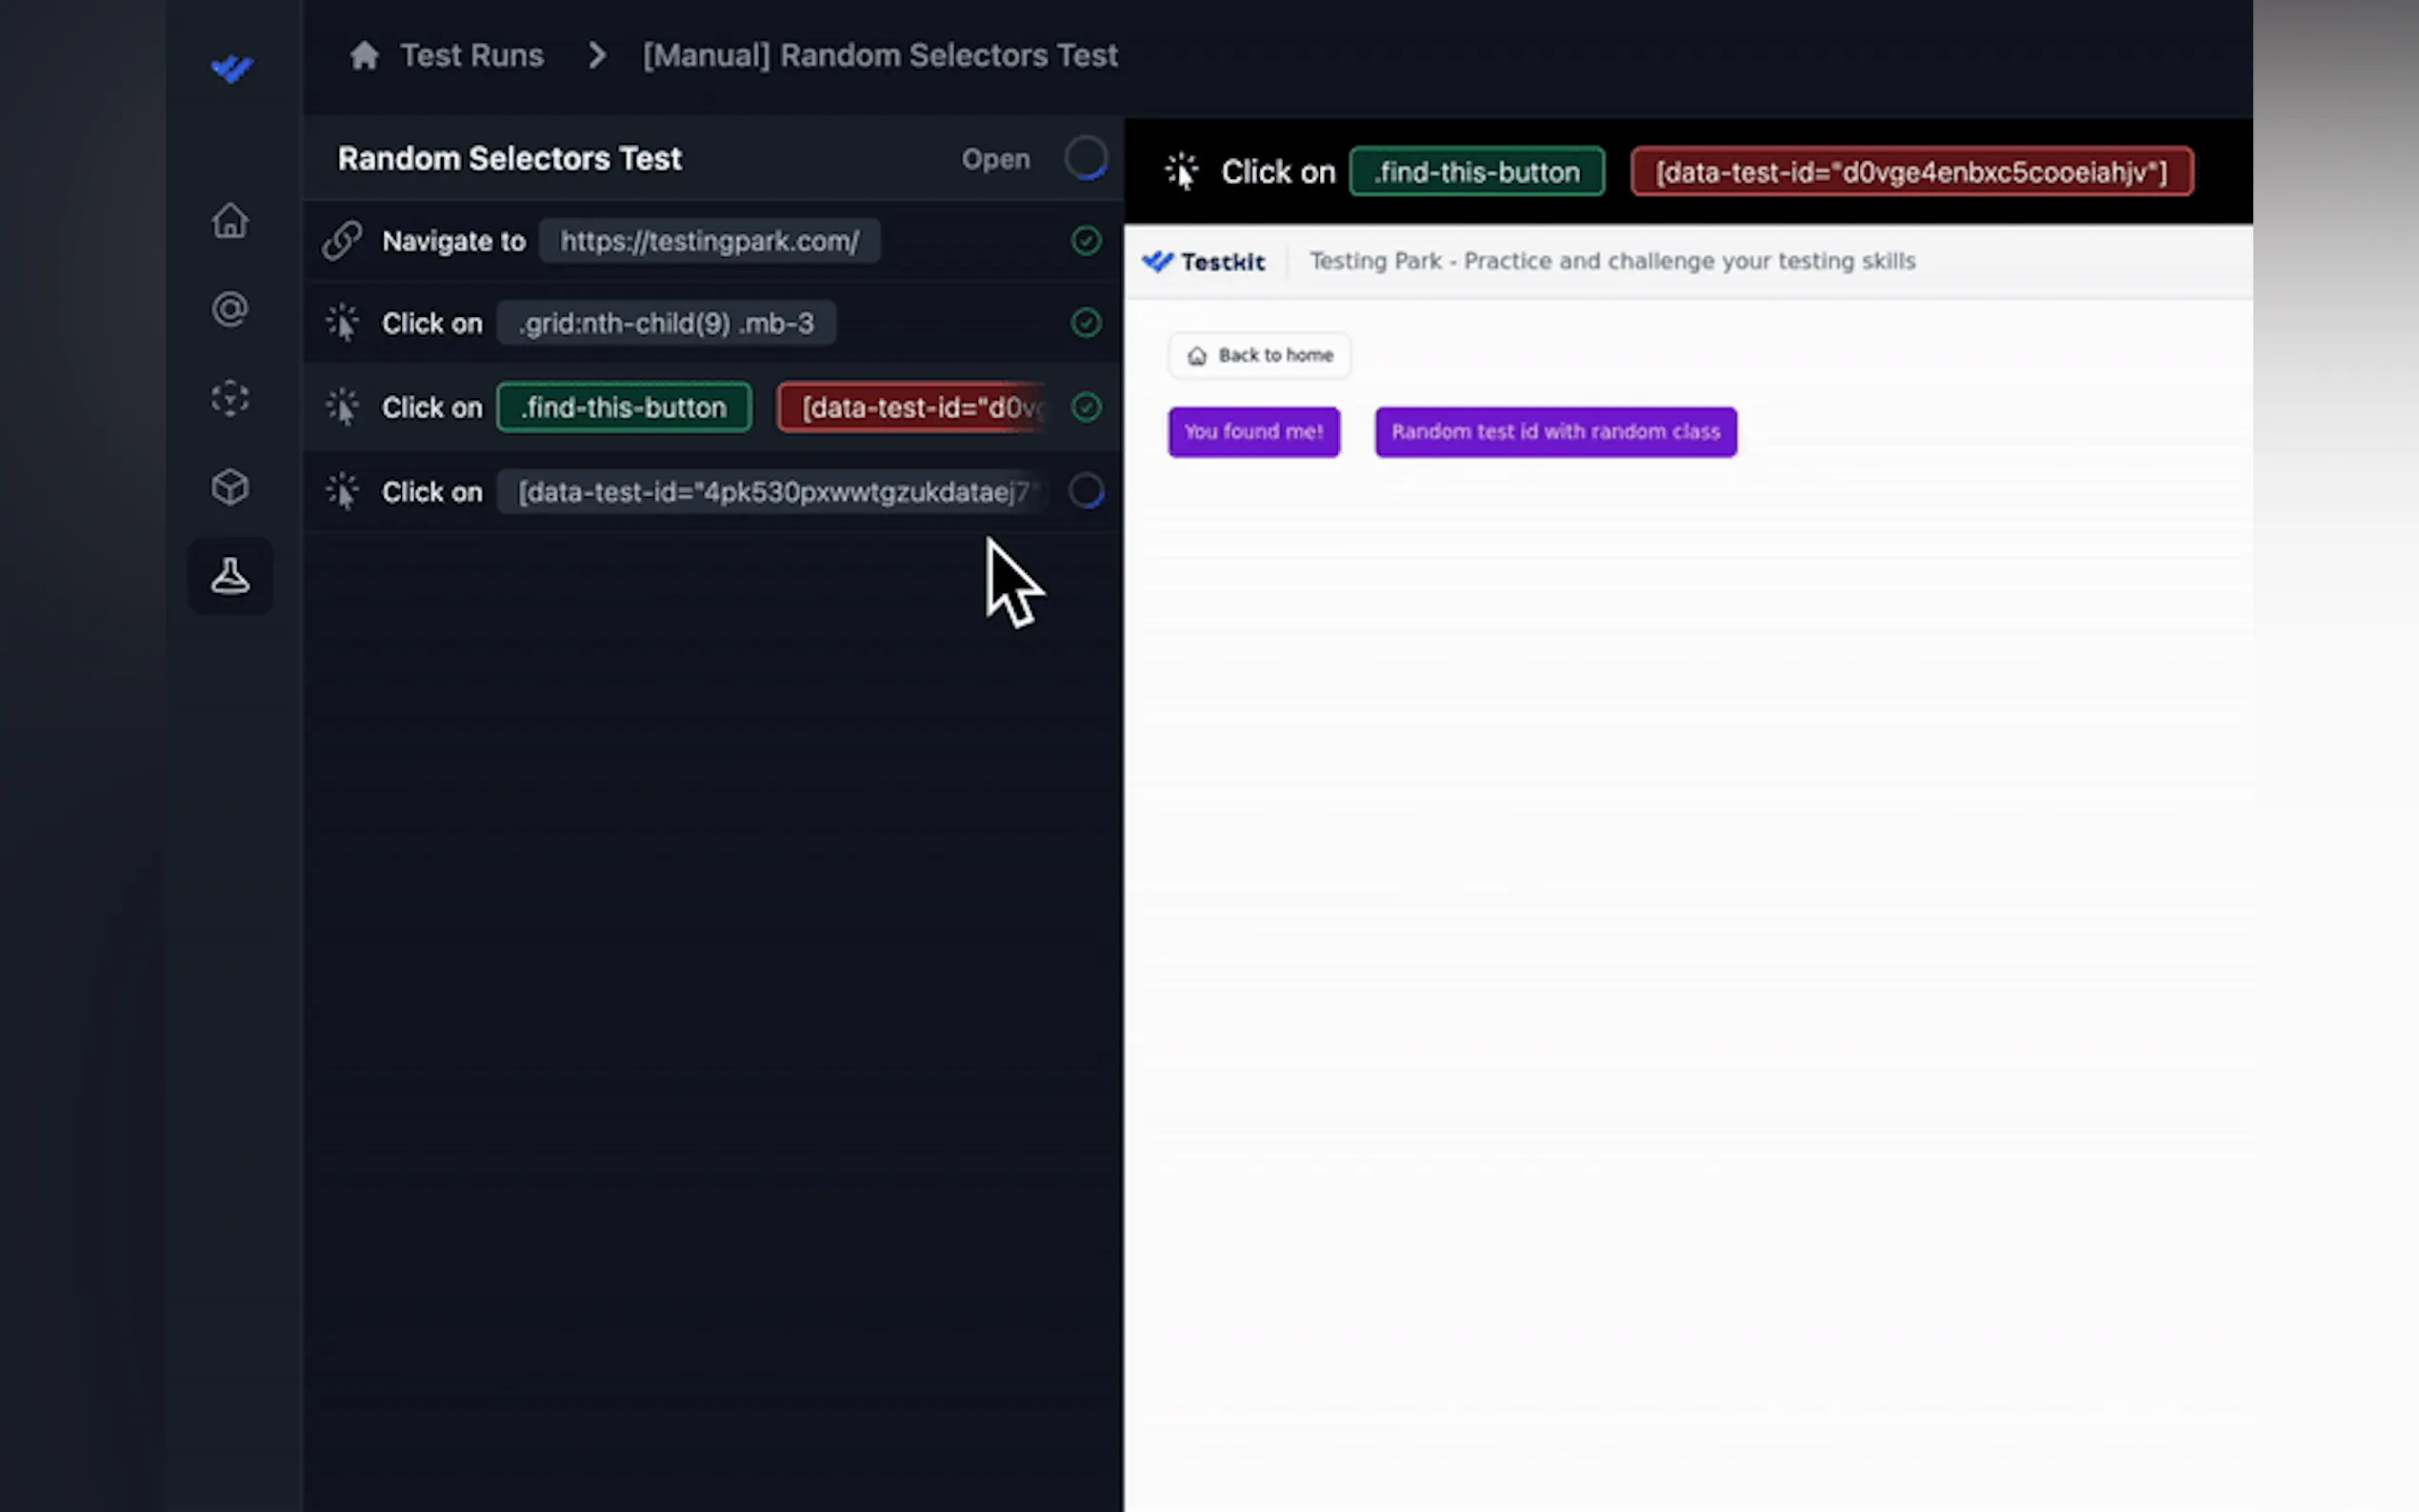This screenshot has width=2419, height=1512.
Task: Open the Test Runs breadcrumb
Action: click(472, 55)
